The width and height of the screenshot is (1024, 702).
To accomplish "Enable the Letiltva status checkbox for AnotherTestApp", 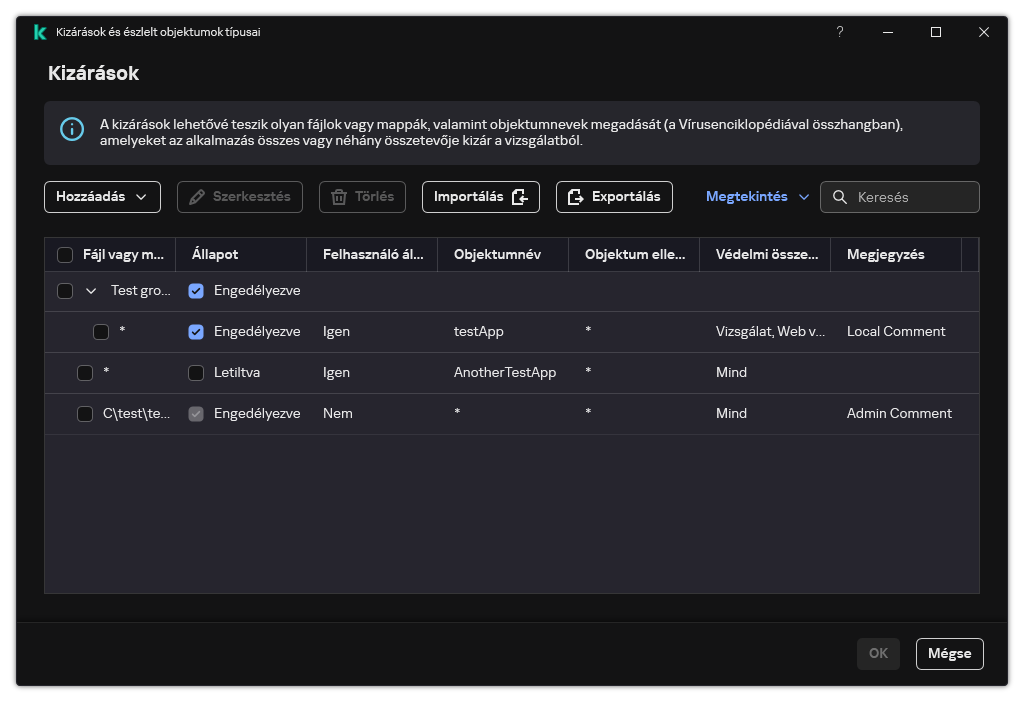I will pyautogui.click(x=196, y=373).
